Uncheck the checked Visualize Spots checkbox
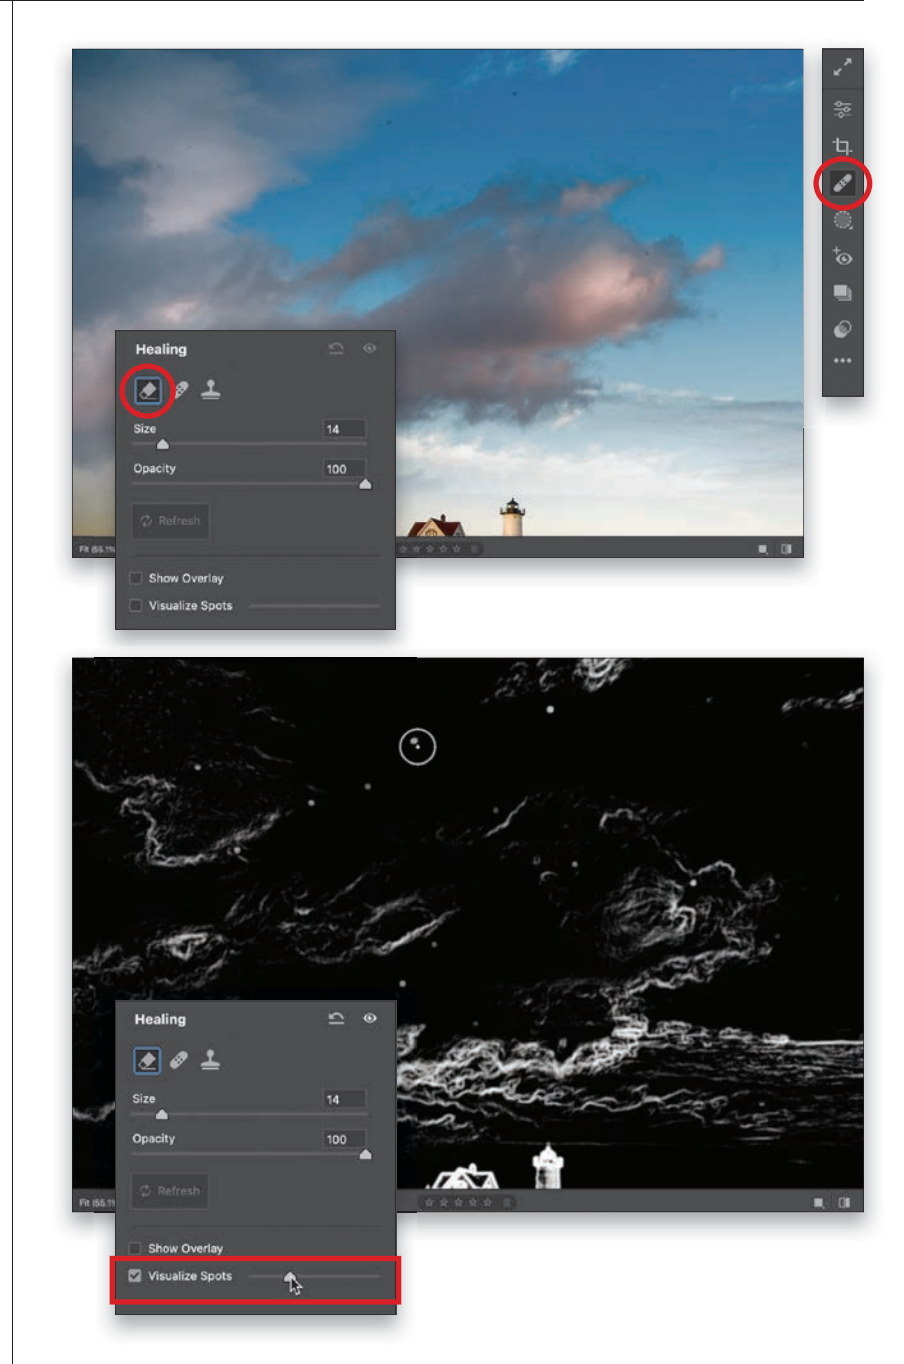Image resolution: width=904 pixels, height=1364 pixels. click(x=135, y=1276)
